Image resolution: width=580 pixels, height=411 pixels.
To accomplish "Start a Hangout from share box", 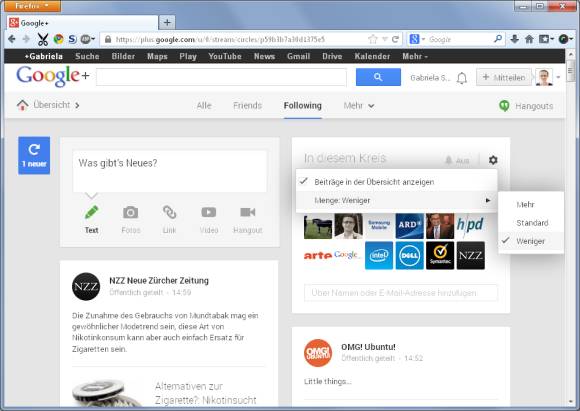I will 247,219.
